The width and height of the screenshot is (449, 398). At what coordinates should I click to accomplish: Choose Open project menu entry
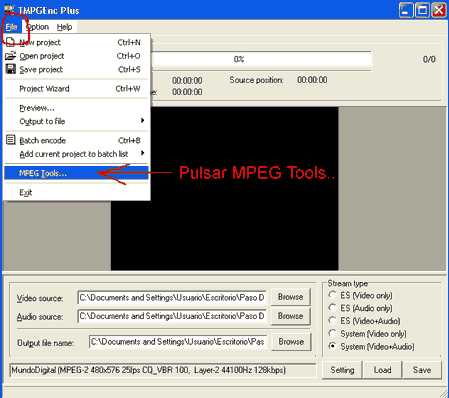pyautogui.click(x=77, y=56)
